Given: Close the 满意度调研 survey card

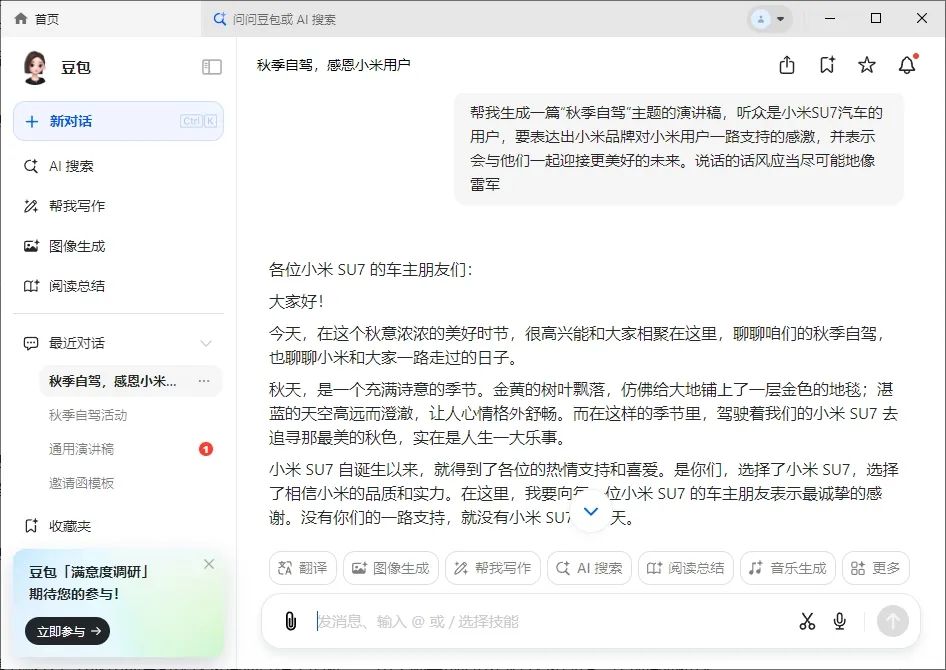Looking at the screenshot, I should (x=209, y=564).
